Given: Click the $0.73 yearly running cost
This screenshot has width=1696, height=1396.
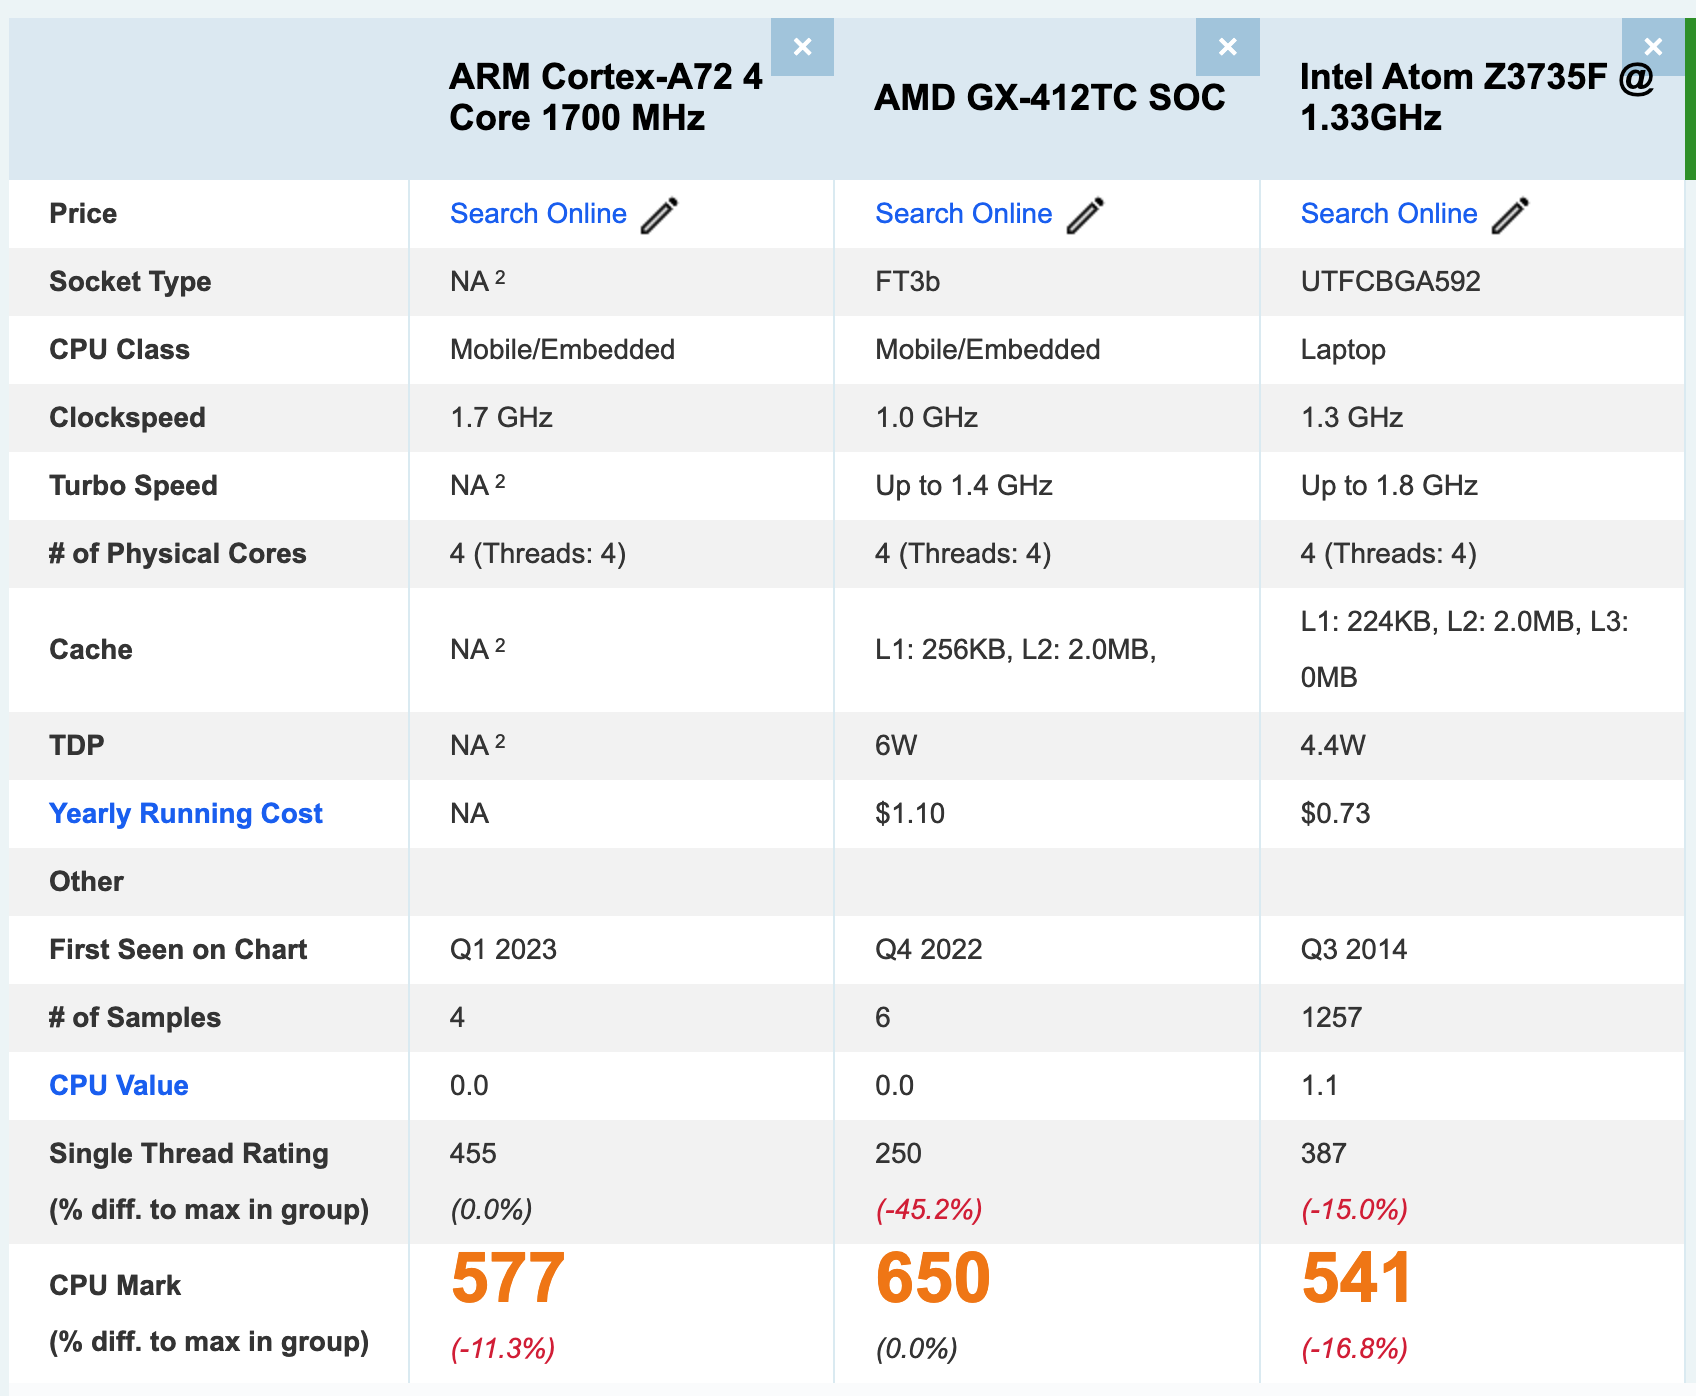Looking at the screenshot, I should point(1335,814).
